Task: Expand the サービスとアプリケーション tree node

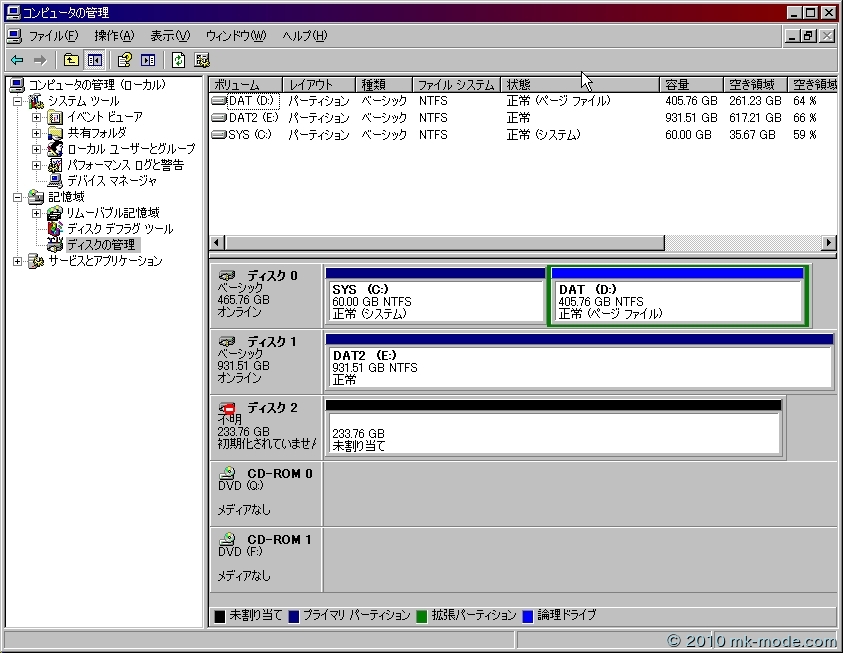Action: point(18,261)
